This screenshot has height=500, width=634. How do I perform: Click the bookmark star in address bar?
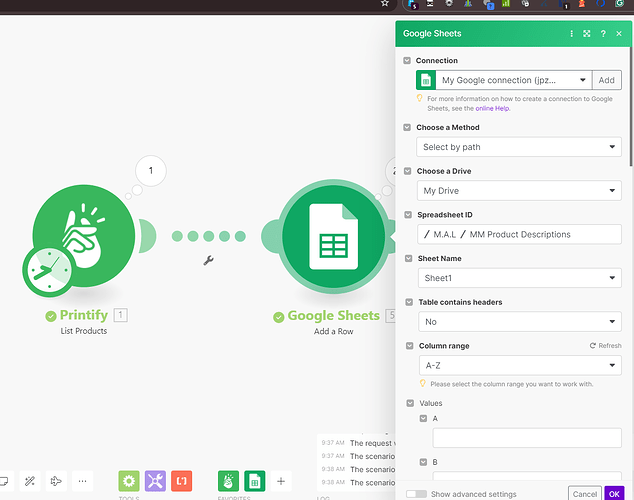[385, 3]
